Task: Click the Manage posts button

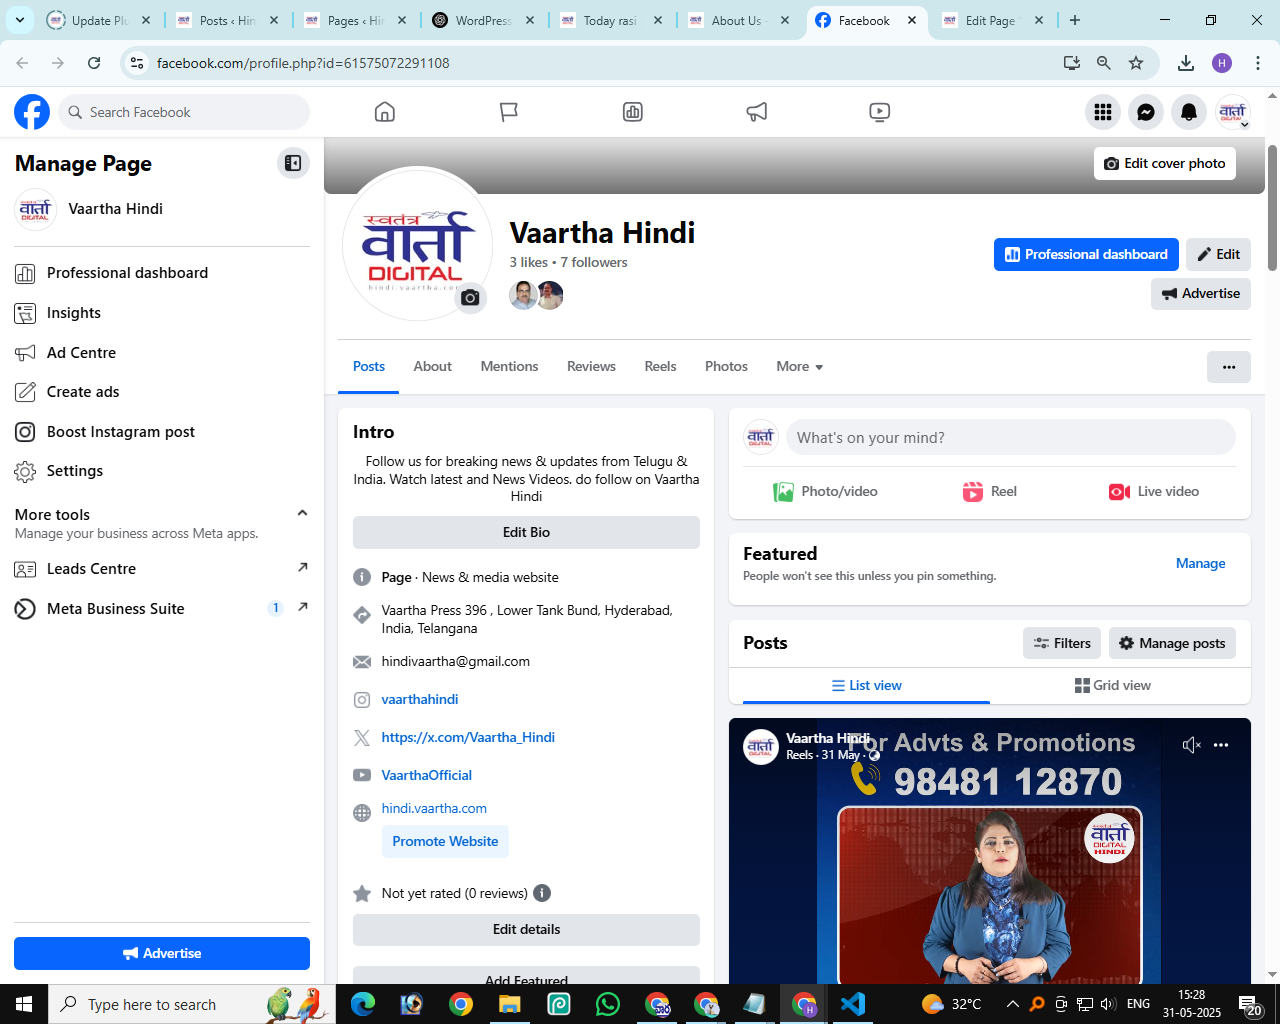Action: coord(1172,643)
